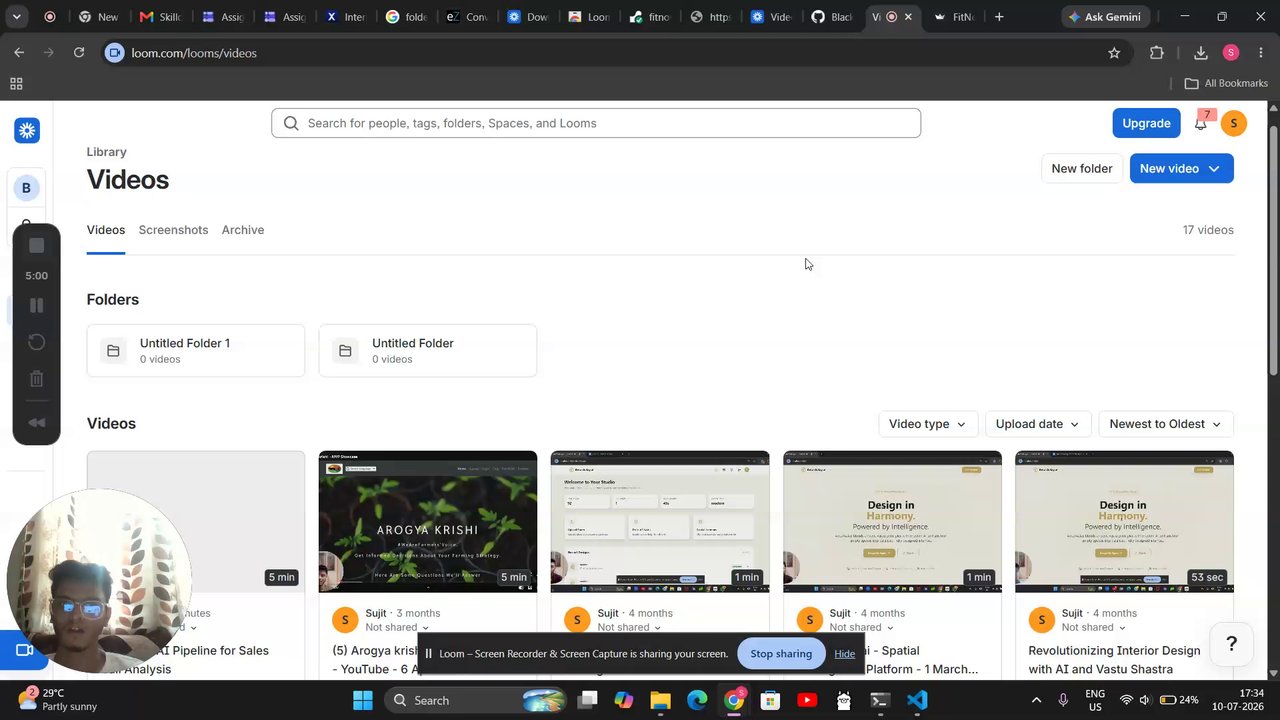The width and height of the screenshot is (1280, 720).
Task: Open the Windows Start menu
Action: pos(362,700)
